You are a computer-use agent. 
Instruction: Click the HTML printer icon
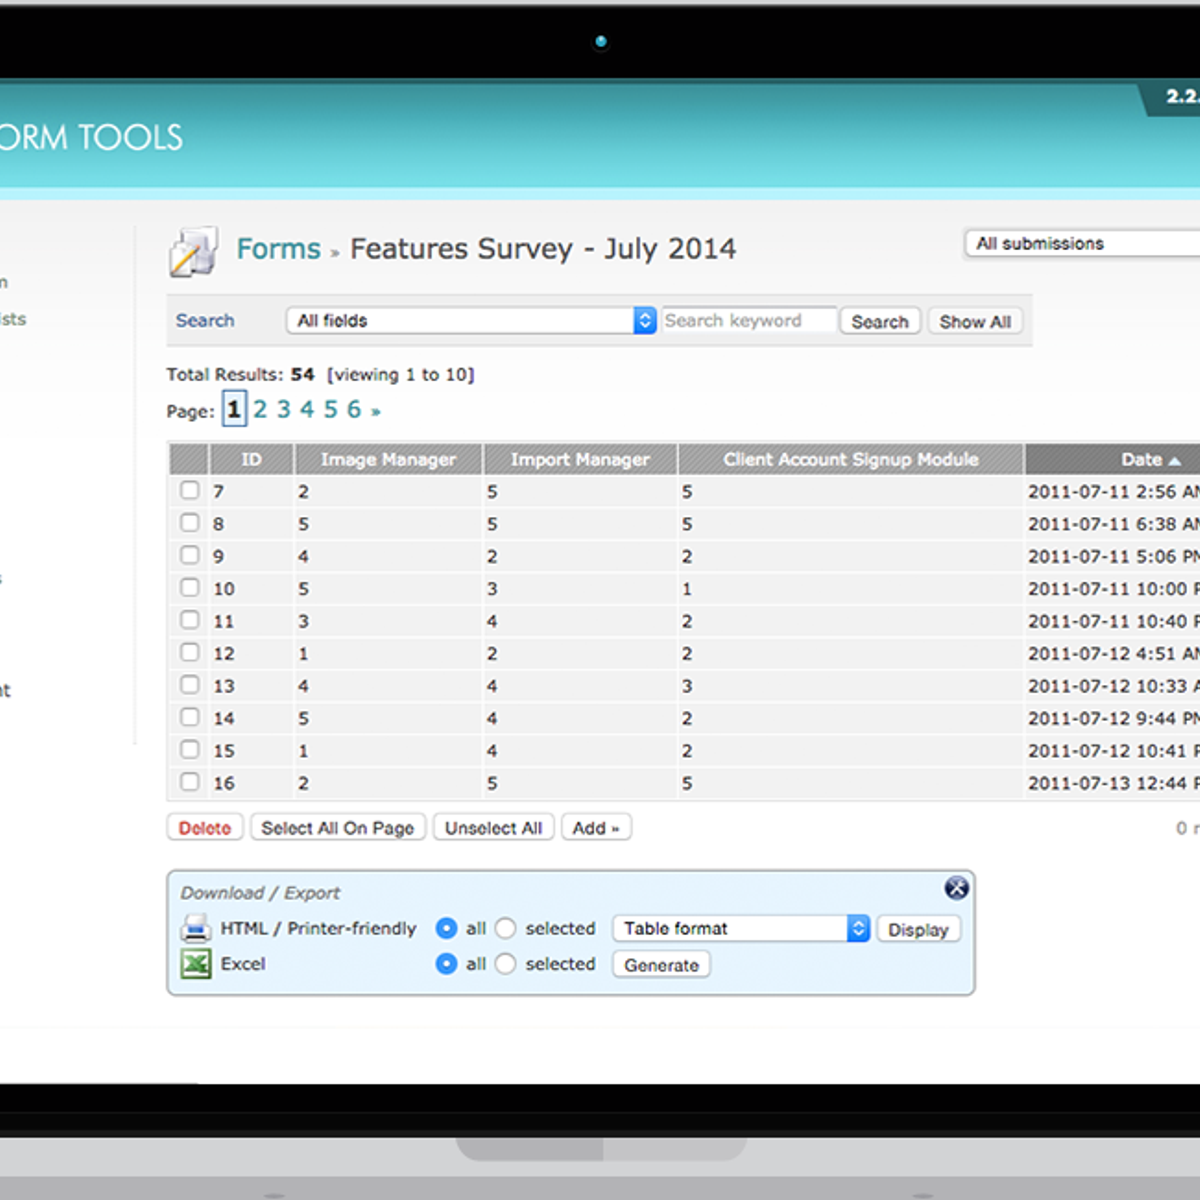pyautogui.click(x=196, y=929)
